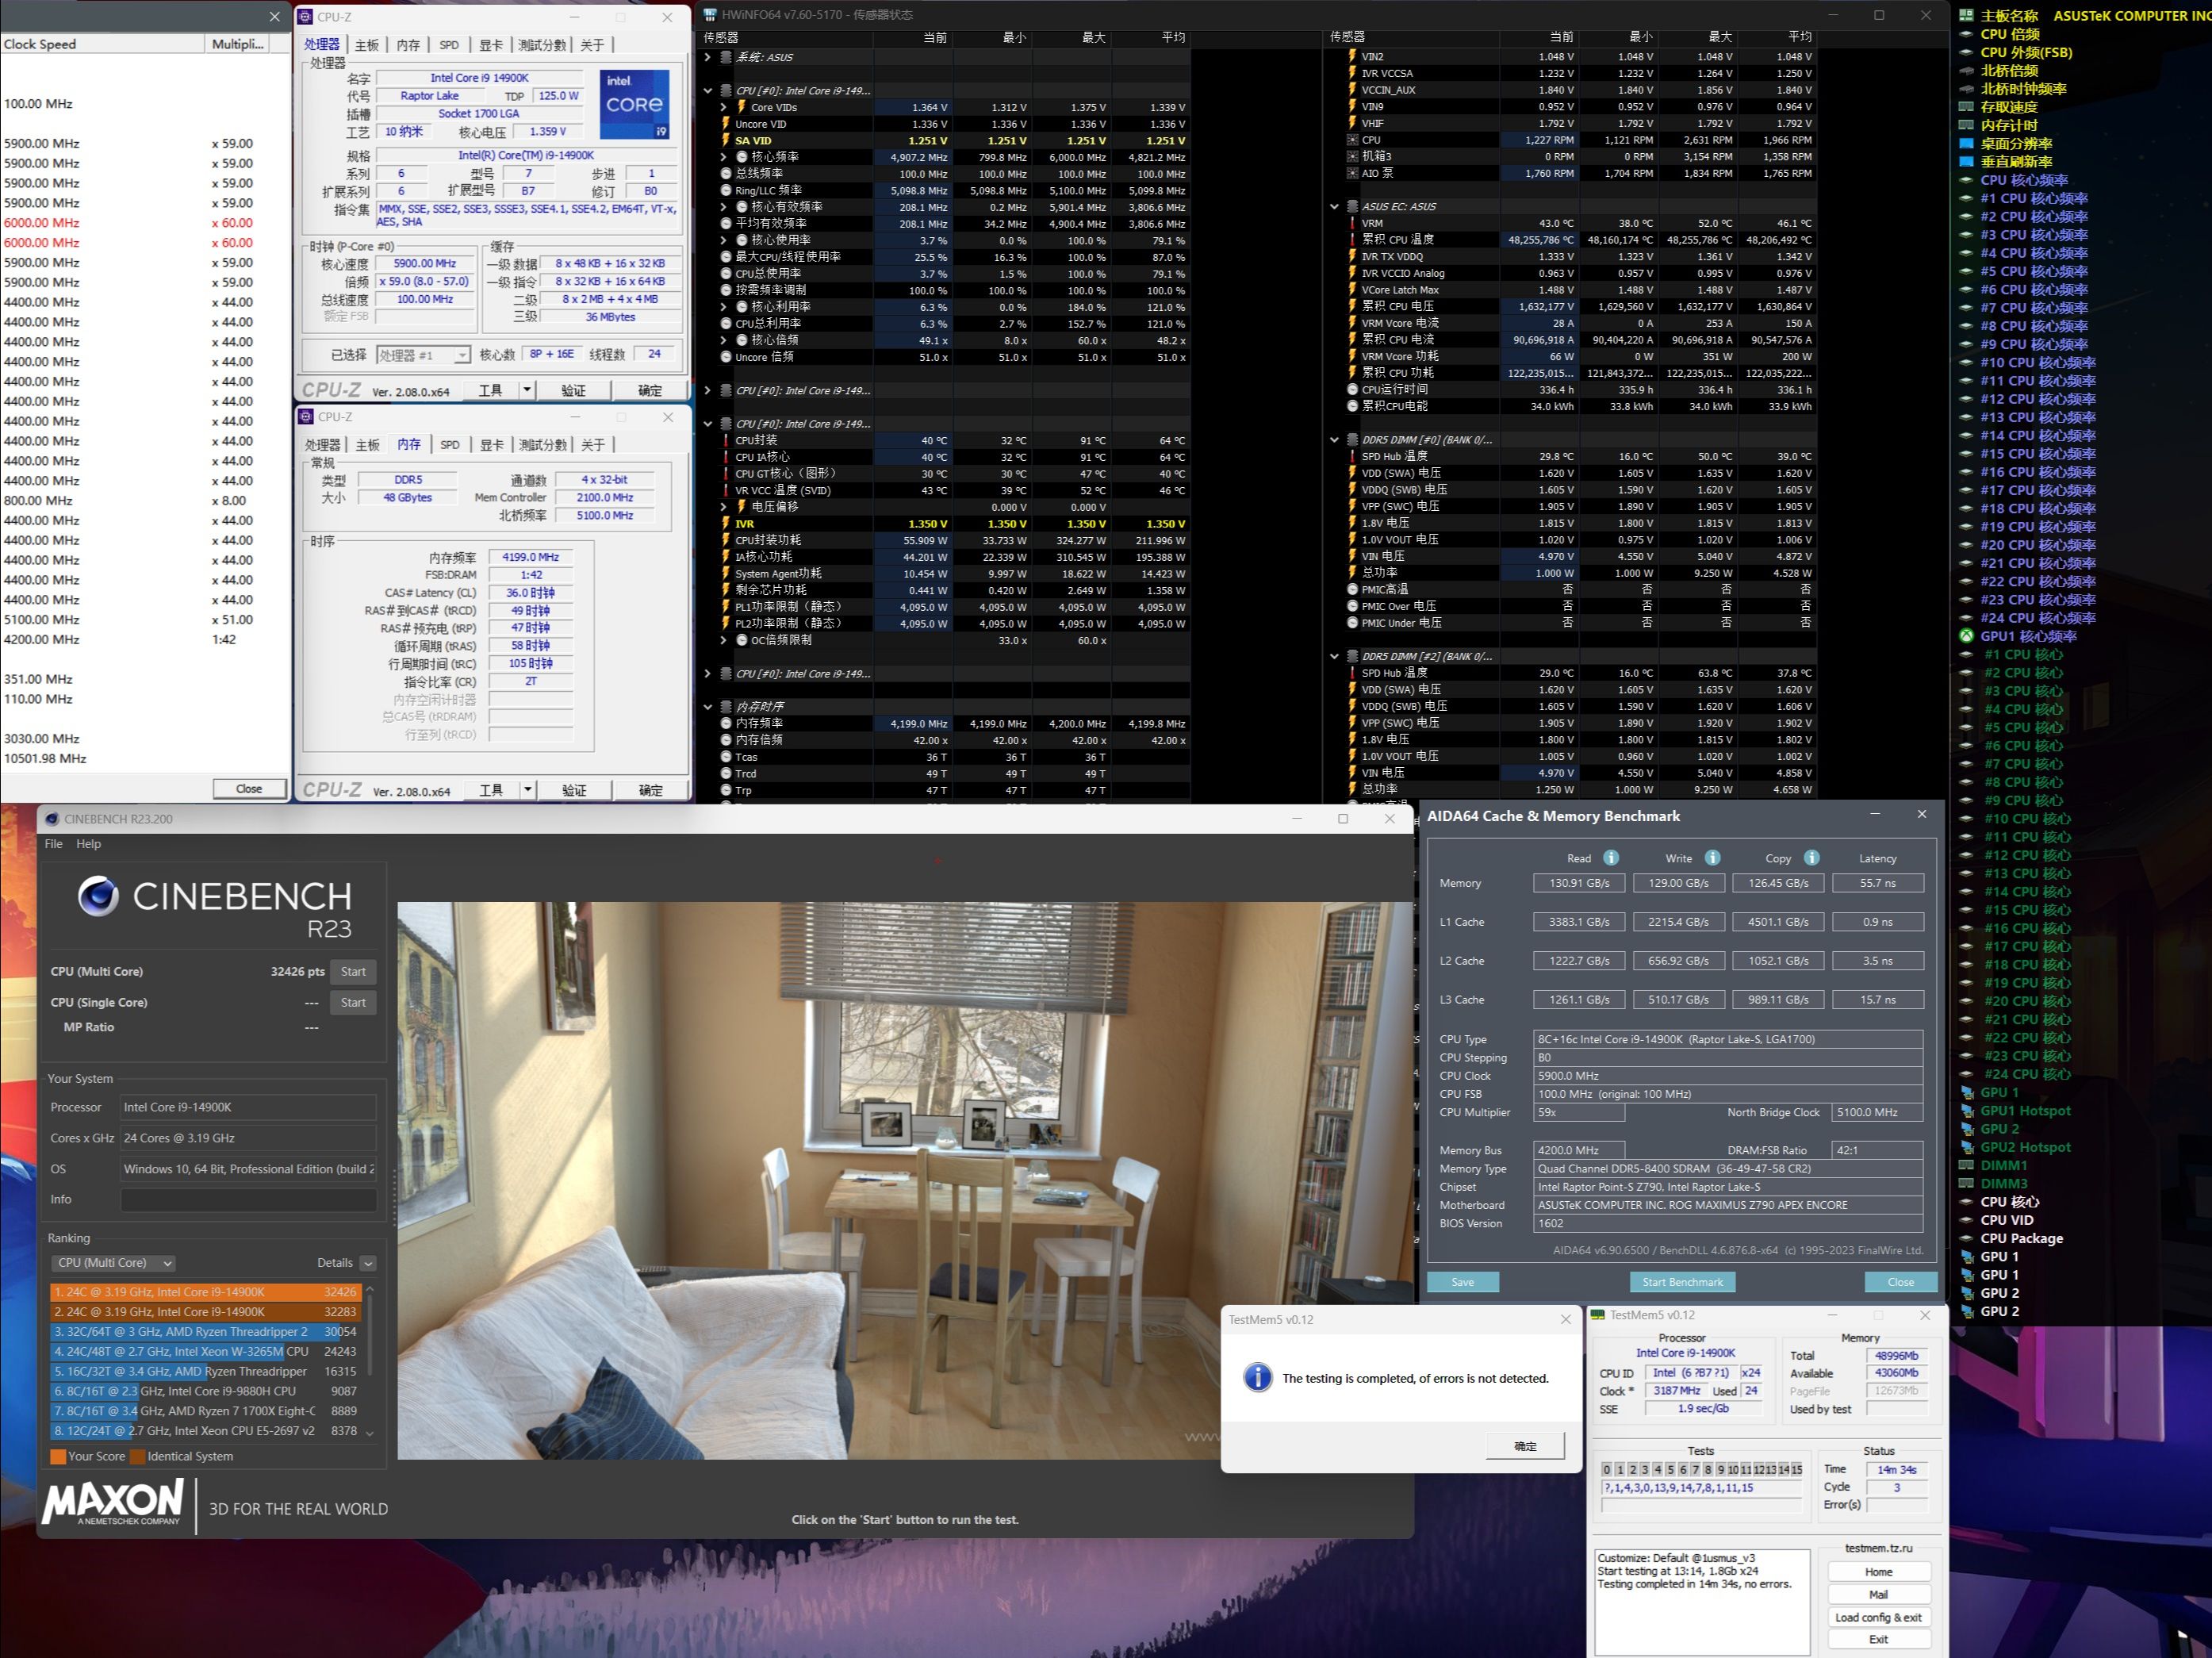Open the Help menu in Cinebench
The width and height of the screenshot is (2212, 1658).
click(89, 844)
